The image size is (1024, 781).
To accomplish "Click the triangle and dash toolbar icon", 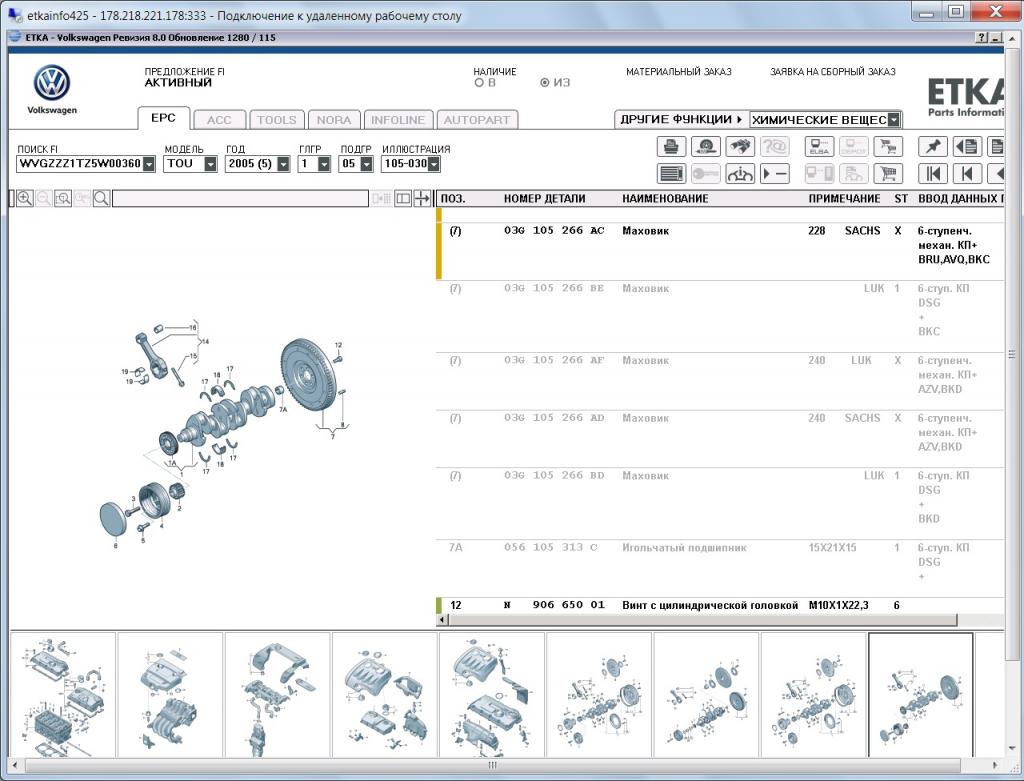I will pyautogui.click(x=775, y=174).
